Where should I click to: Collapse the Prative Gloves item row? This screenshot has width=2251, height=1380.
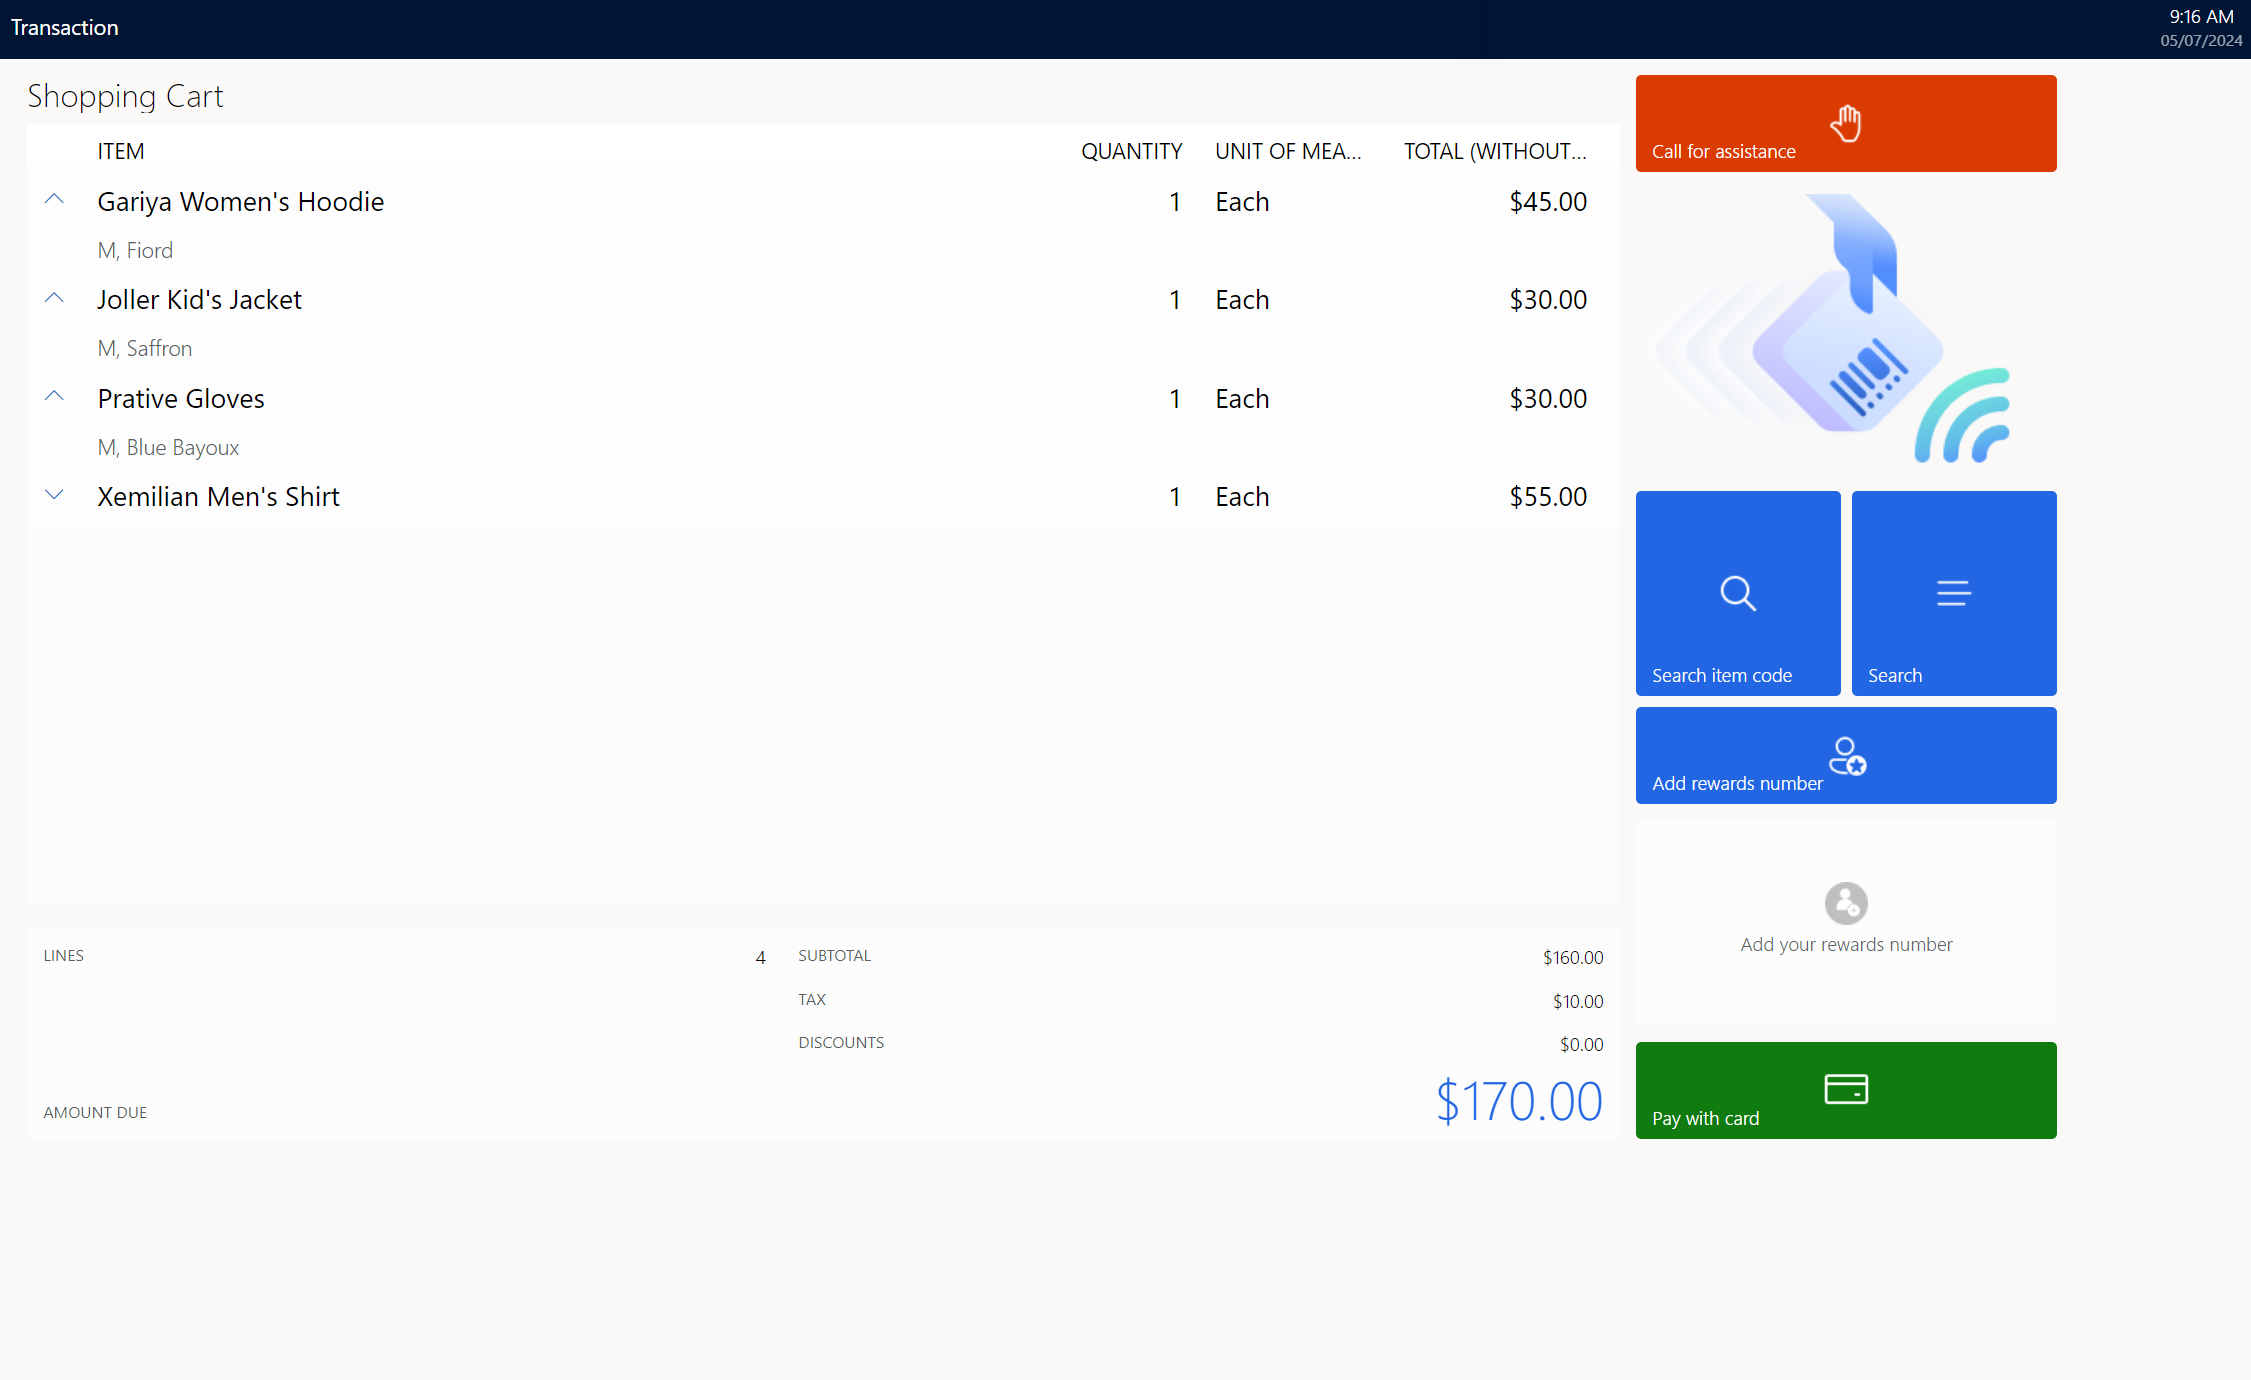pyautogui.click(x=53, y=397)
